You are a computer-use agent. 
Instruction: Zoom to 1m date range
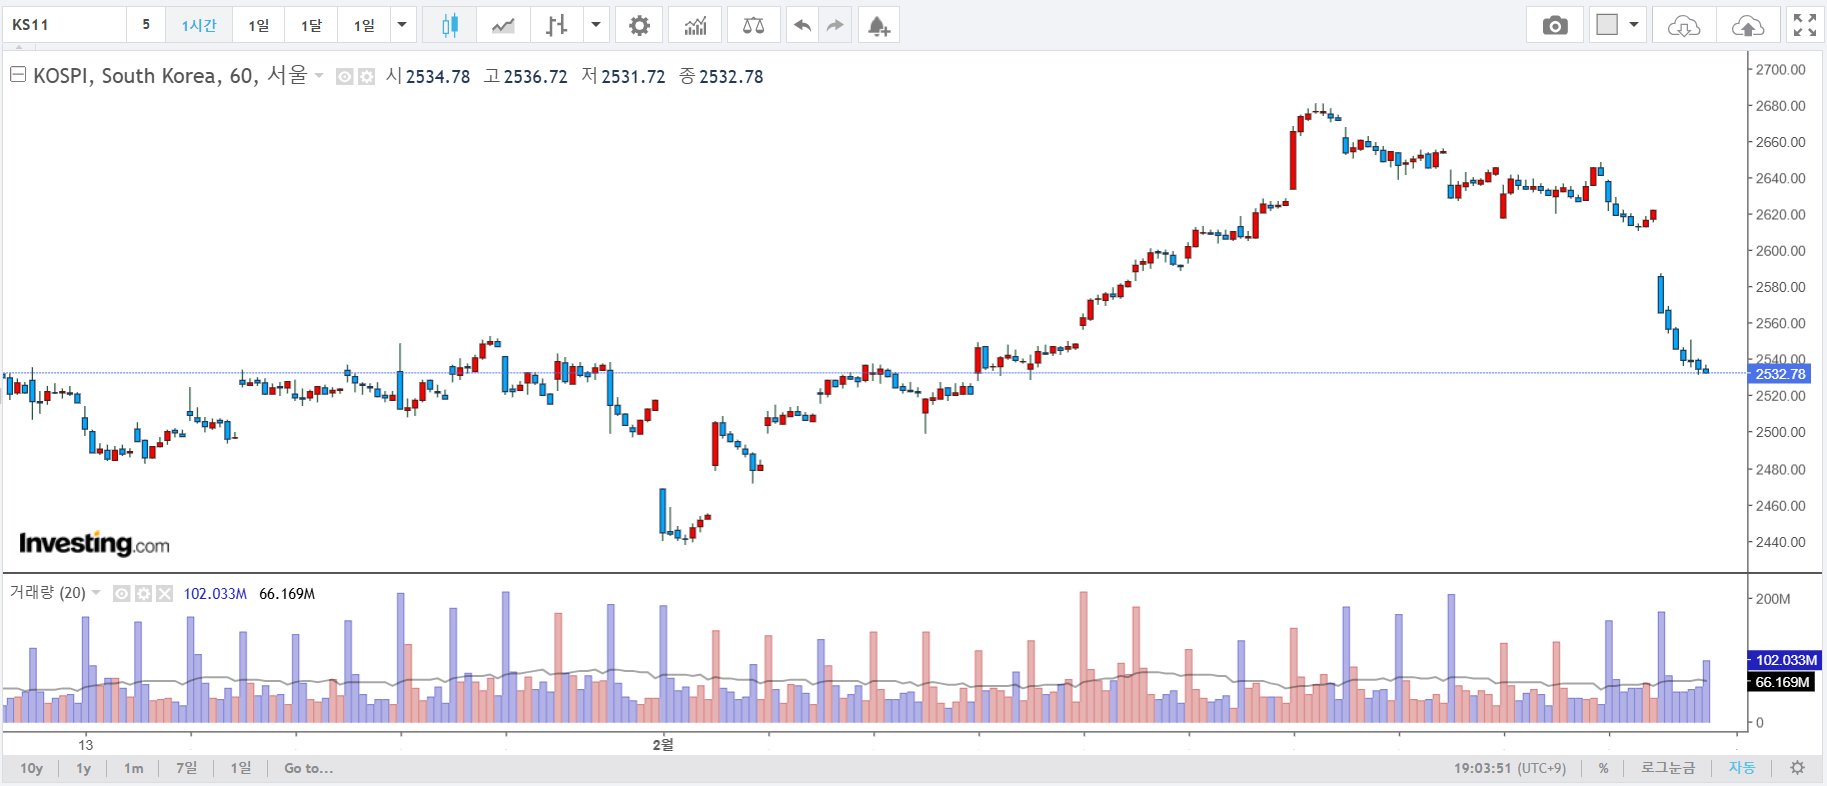tap(134, 768)
